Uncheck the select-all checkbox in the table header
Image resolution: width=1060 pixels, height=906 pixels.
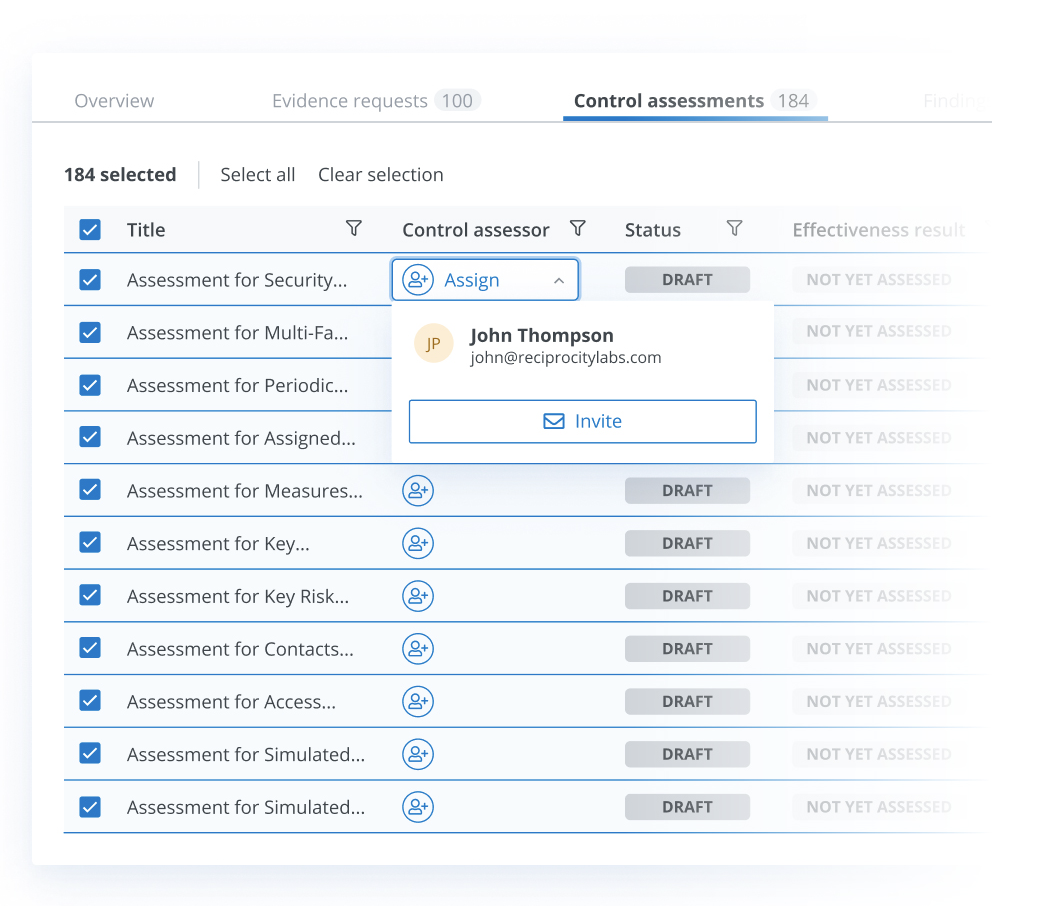(90, 229)
